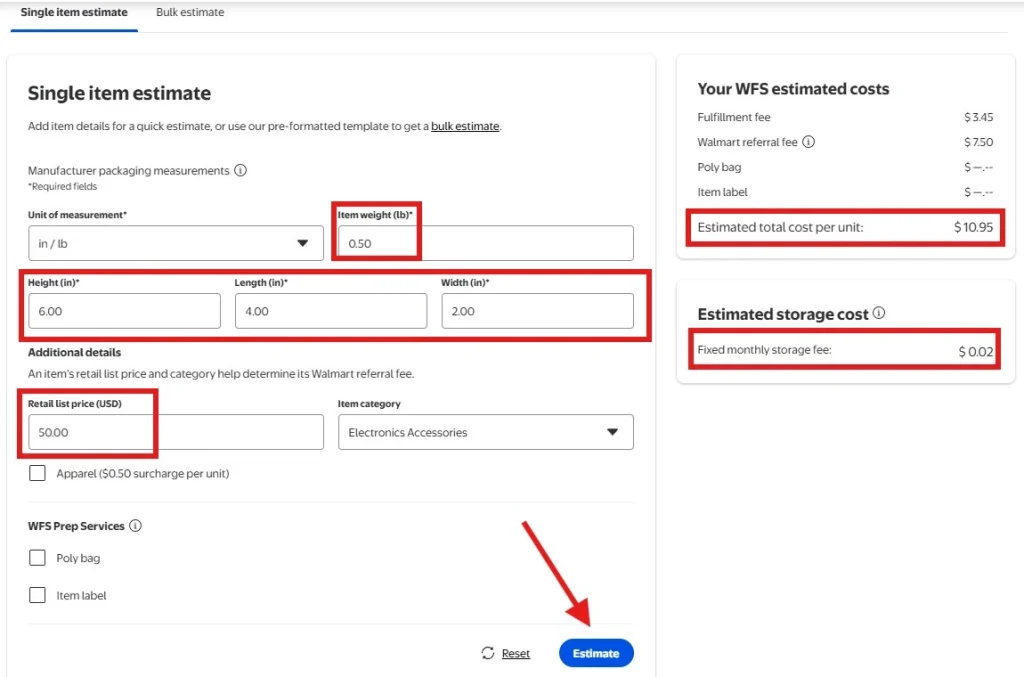The width and height of the screenshot is (1024, 677).
Task: Click the Your WFS estimated costs heading
Action: (x=793, y=89)
